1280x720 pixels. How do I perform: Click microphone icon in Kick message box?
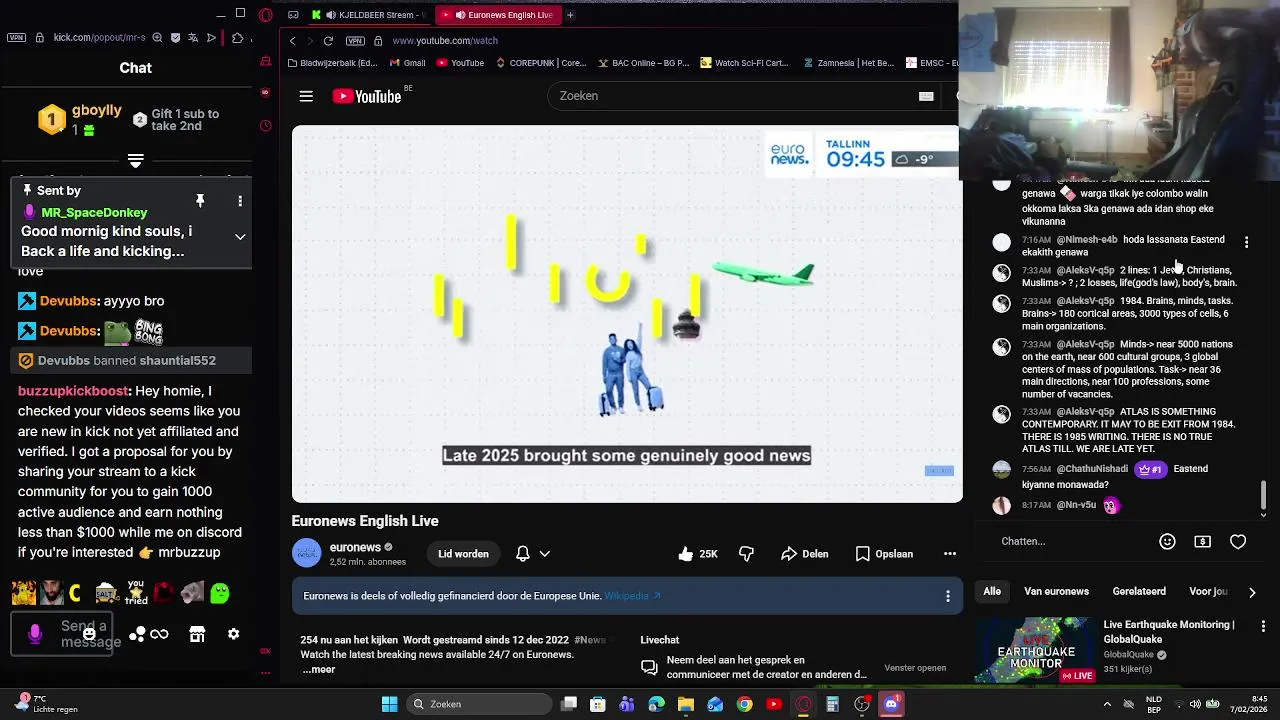click(x=35, y=634)
